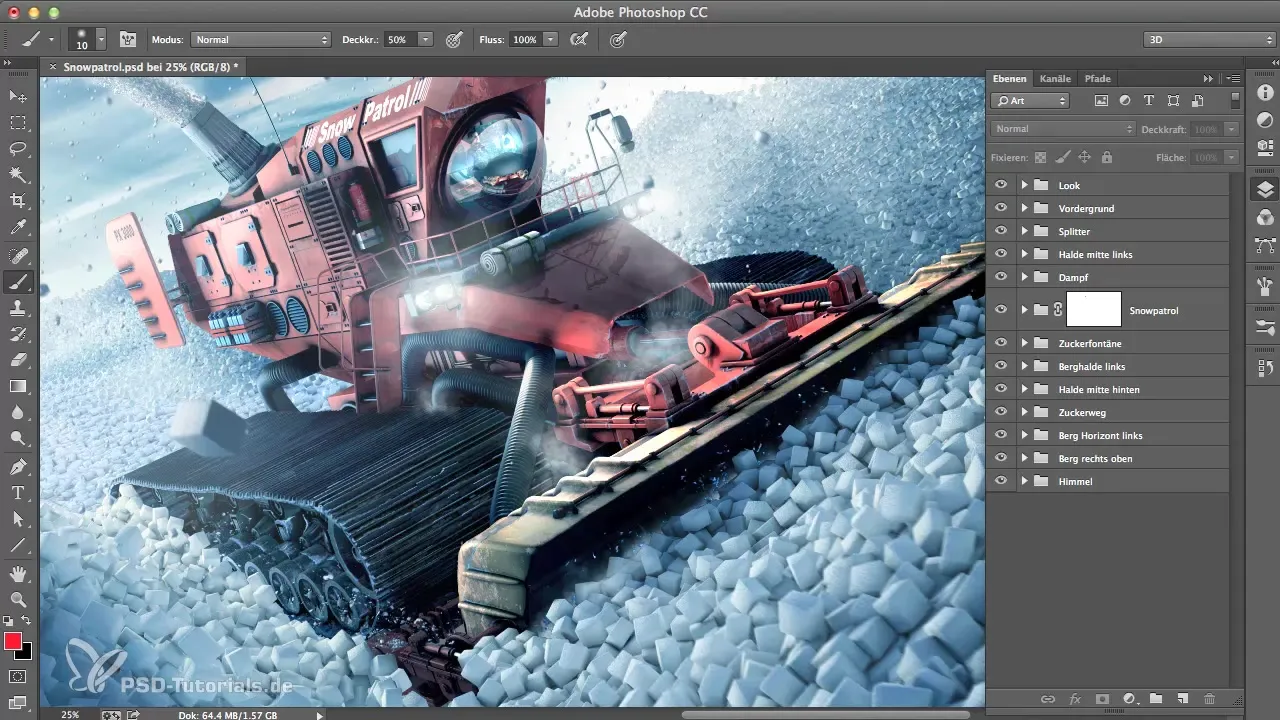
Task: Open the Fluss flow dropdown arrow
Action: pos(550,39)
